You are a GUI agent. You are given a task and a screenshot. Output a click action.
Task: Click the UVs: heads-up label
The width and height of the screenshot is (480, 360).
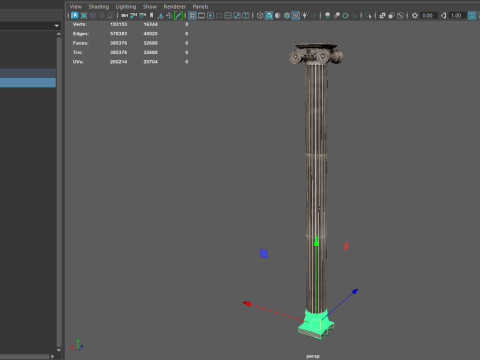[x=78, y=62]
